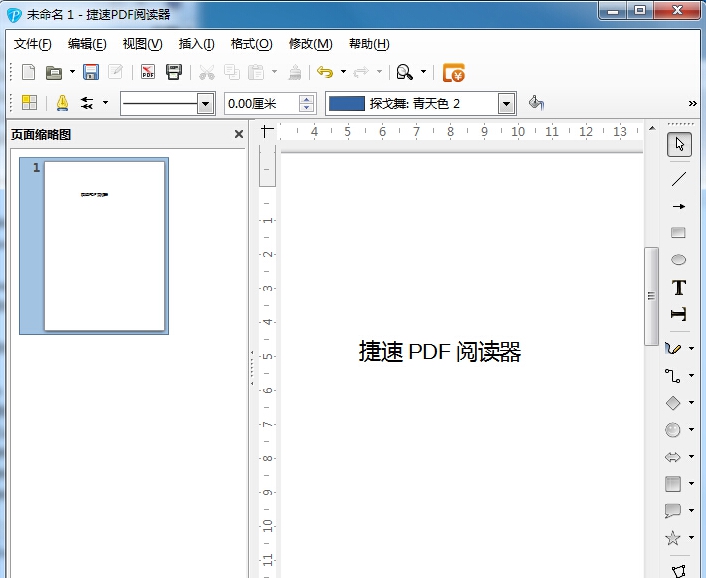Select the double block arrows tool
Viewport: 706px width, 578px height.
[x=673, y=457]
